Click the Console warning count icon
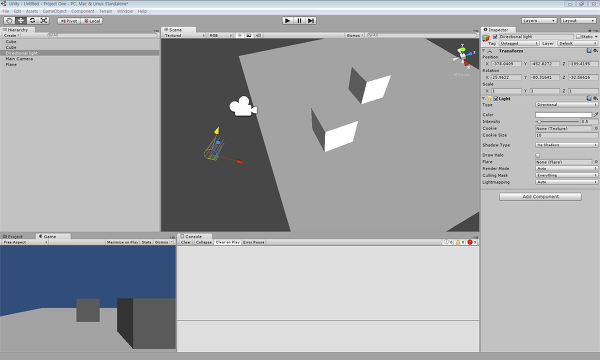This screenshot has height=360, width=600. (460, 242)
